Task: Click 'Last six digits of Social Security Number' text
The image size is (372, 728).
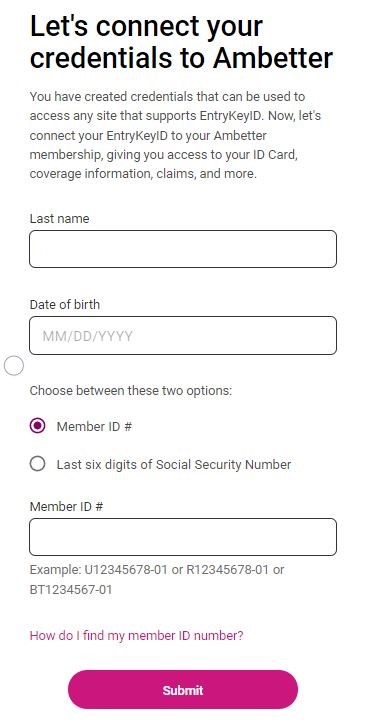Action: coord(174,464)
